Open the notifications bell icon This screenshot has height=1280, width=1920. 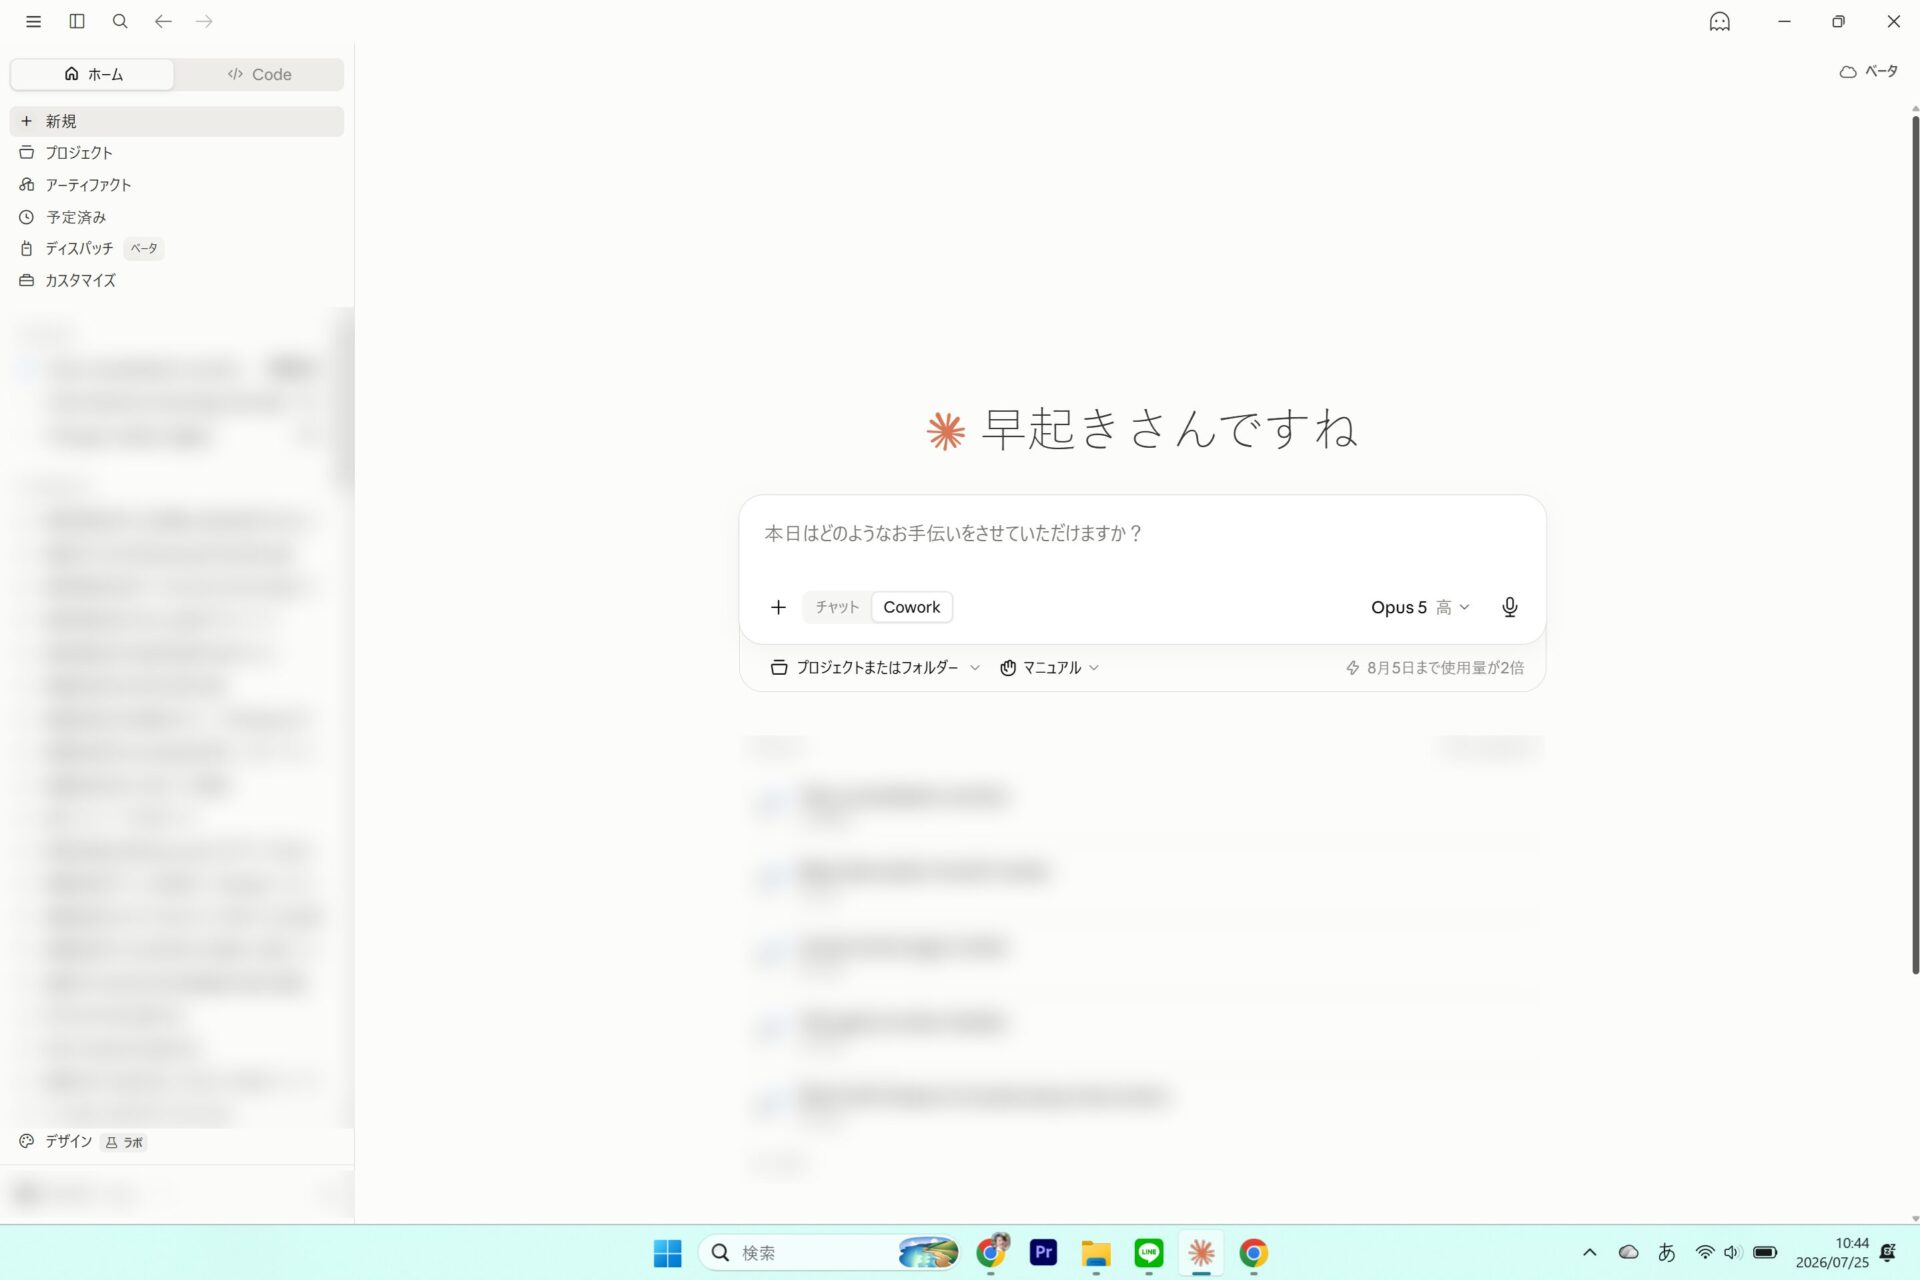tap(1888, 1252)
